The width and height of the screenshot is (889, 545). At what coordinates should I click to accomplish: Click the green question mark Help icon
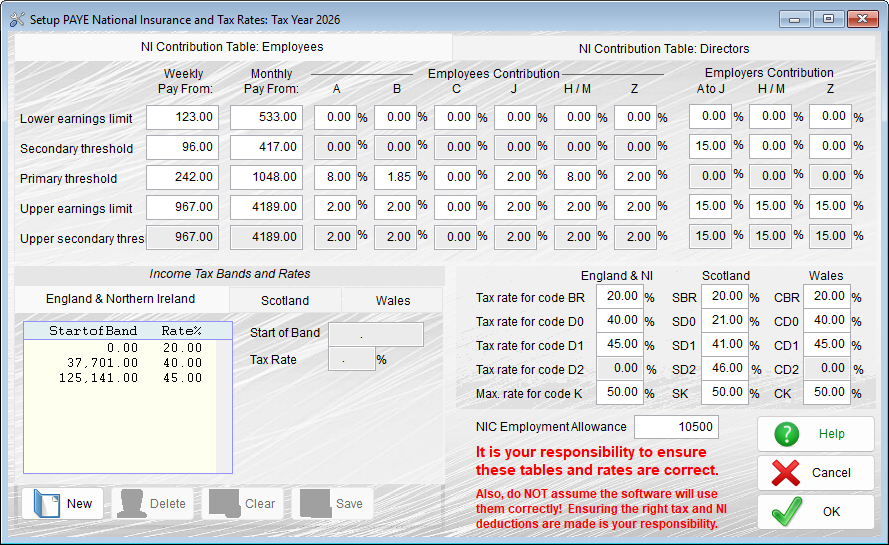[x=786, y=434]
